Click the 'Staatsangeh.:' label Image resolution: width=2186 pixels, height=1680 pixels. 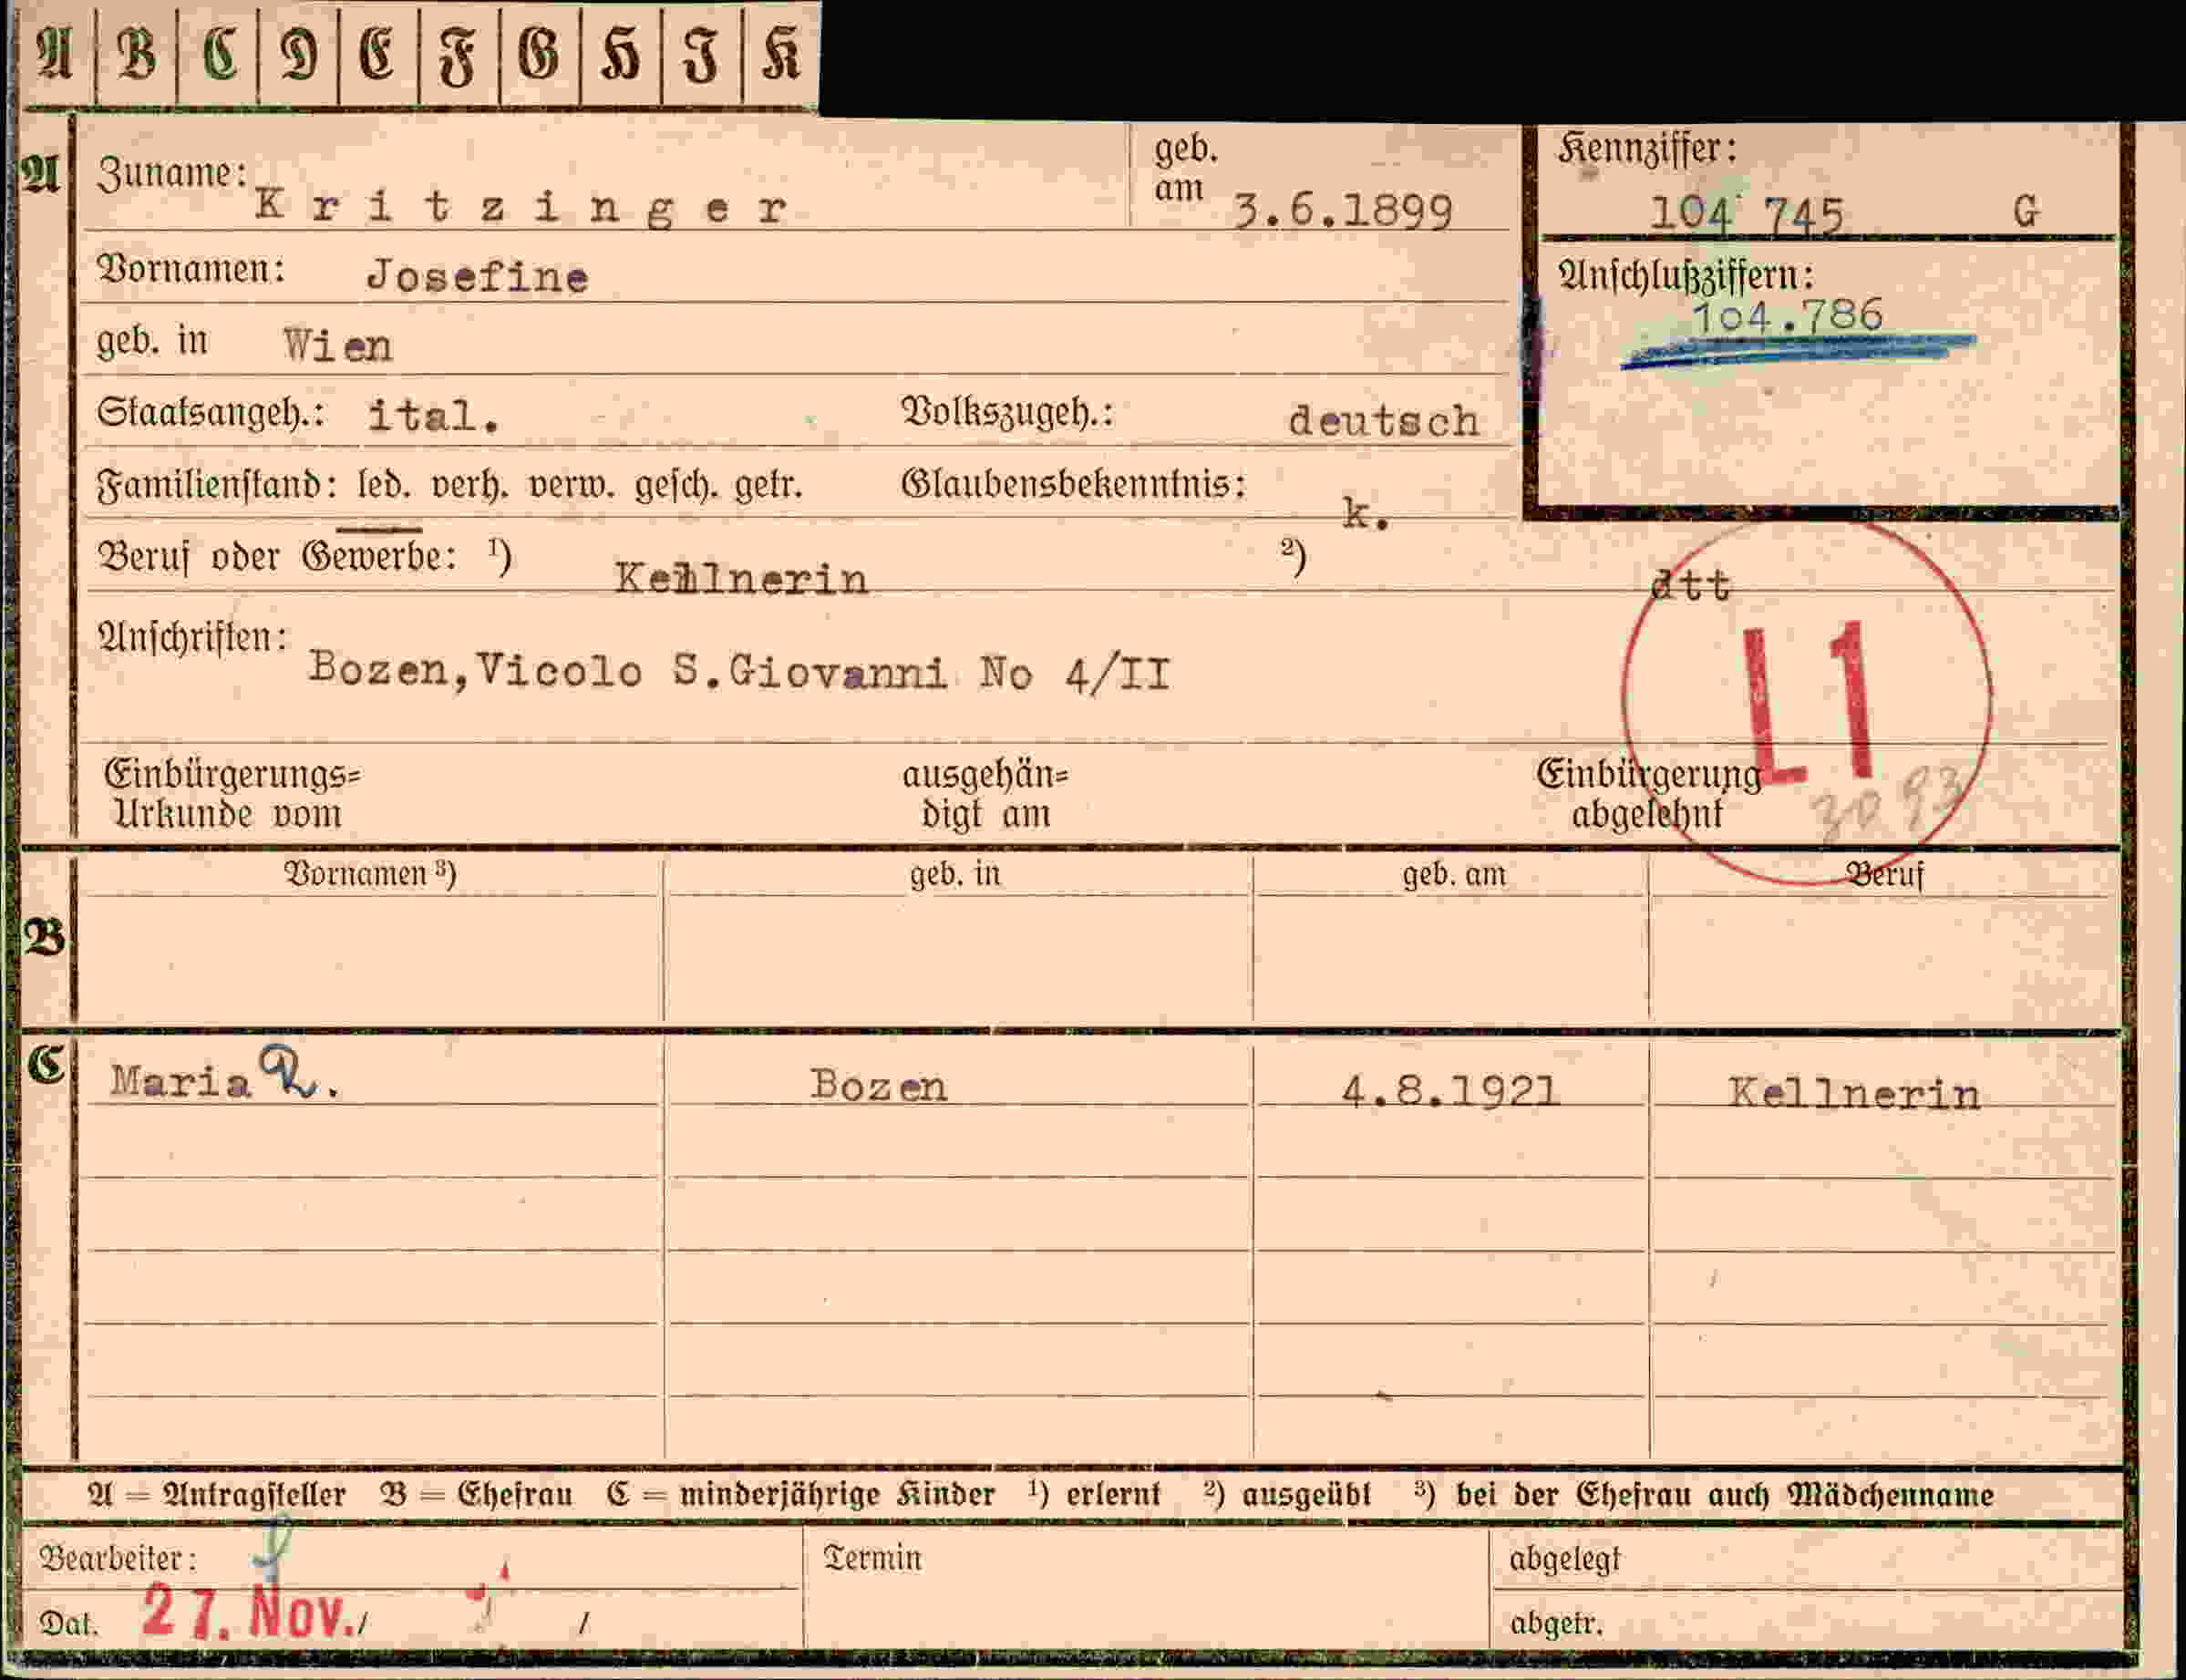211,413
